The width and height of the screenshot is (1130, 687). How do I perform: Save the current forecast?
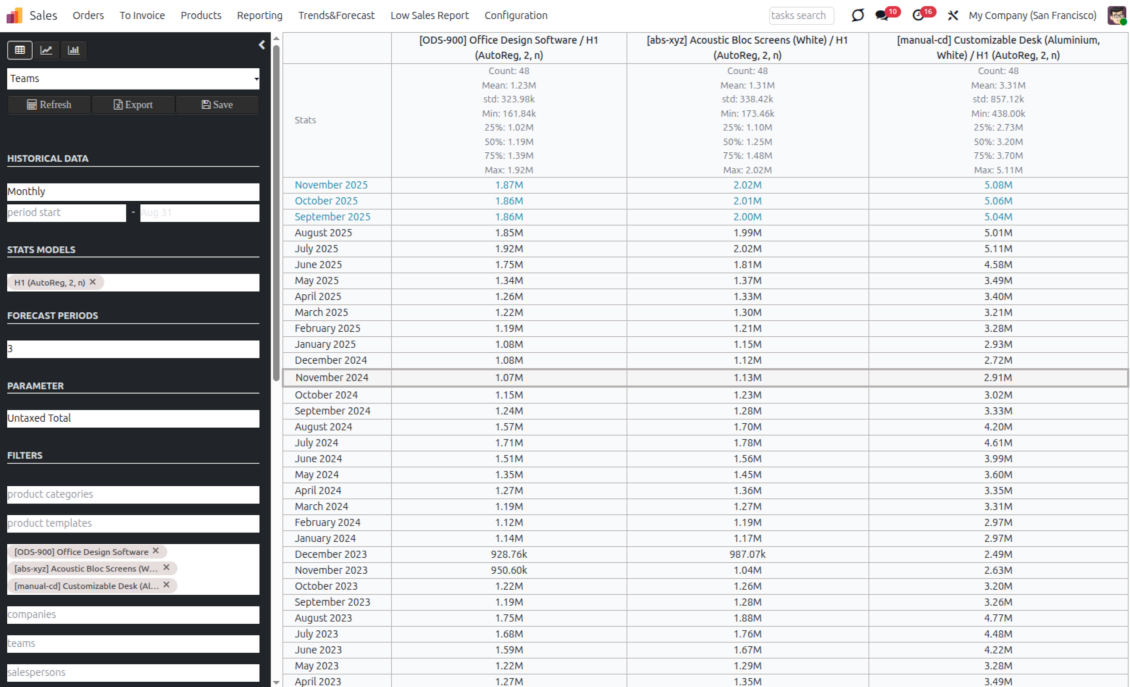tap(217, 104)
